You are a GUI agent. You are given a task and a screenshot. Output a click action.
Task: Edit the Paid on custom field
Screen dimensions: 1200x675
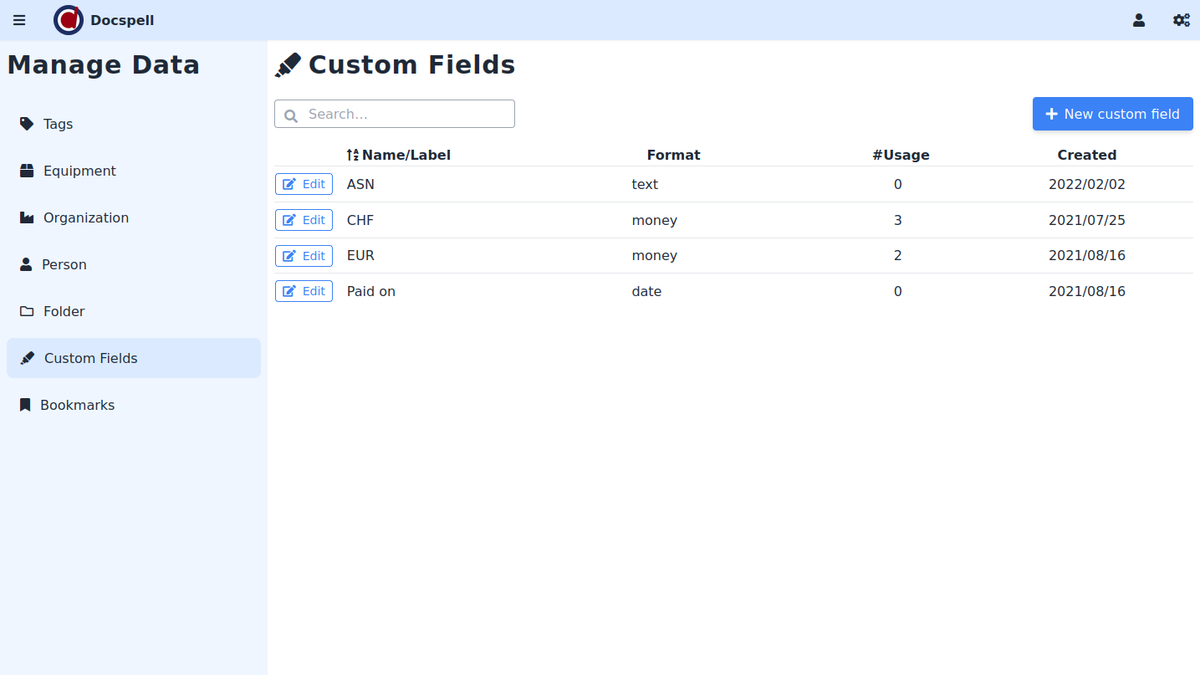(x=304, y=291)
